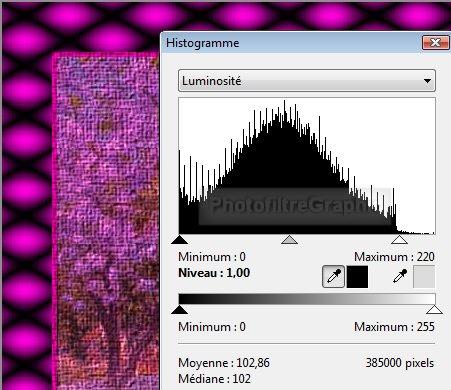Viewport: 451px width, 390px height.
Task: Click the dropdown arrow beside Luminosité
Action: 427,81
